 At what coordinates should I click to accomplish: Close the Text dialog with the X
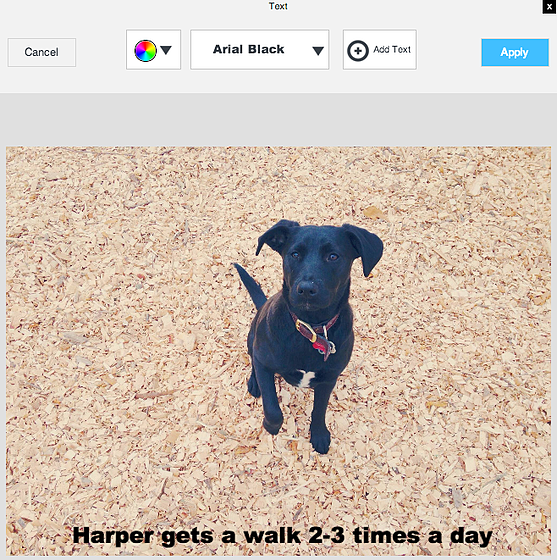point(549,7)
